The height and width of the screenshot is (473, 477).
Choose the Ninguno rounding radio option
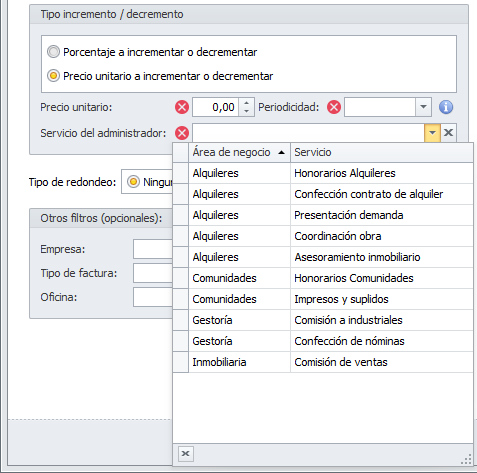click(x=133, y=182)
